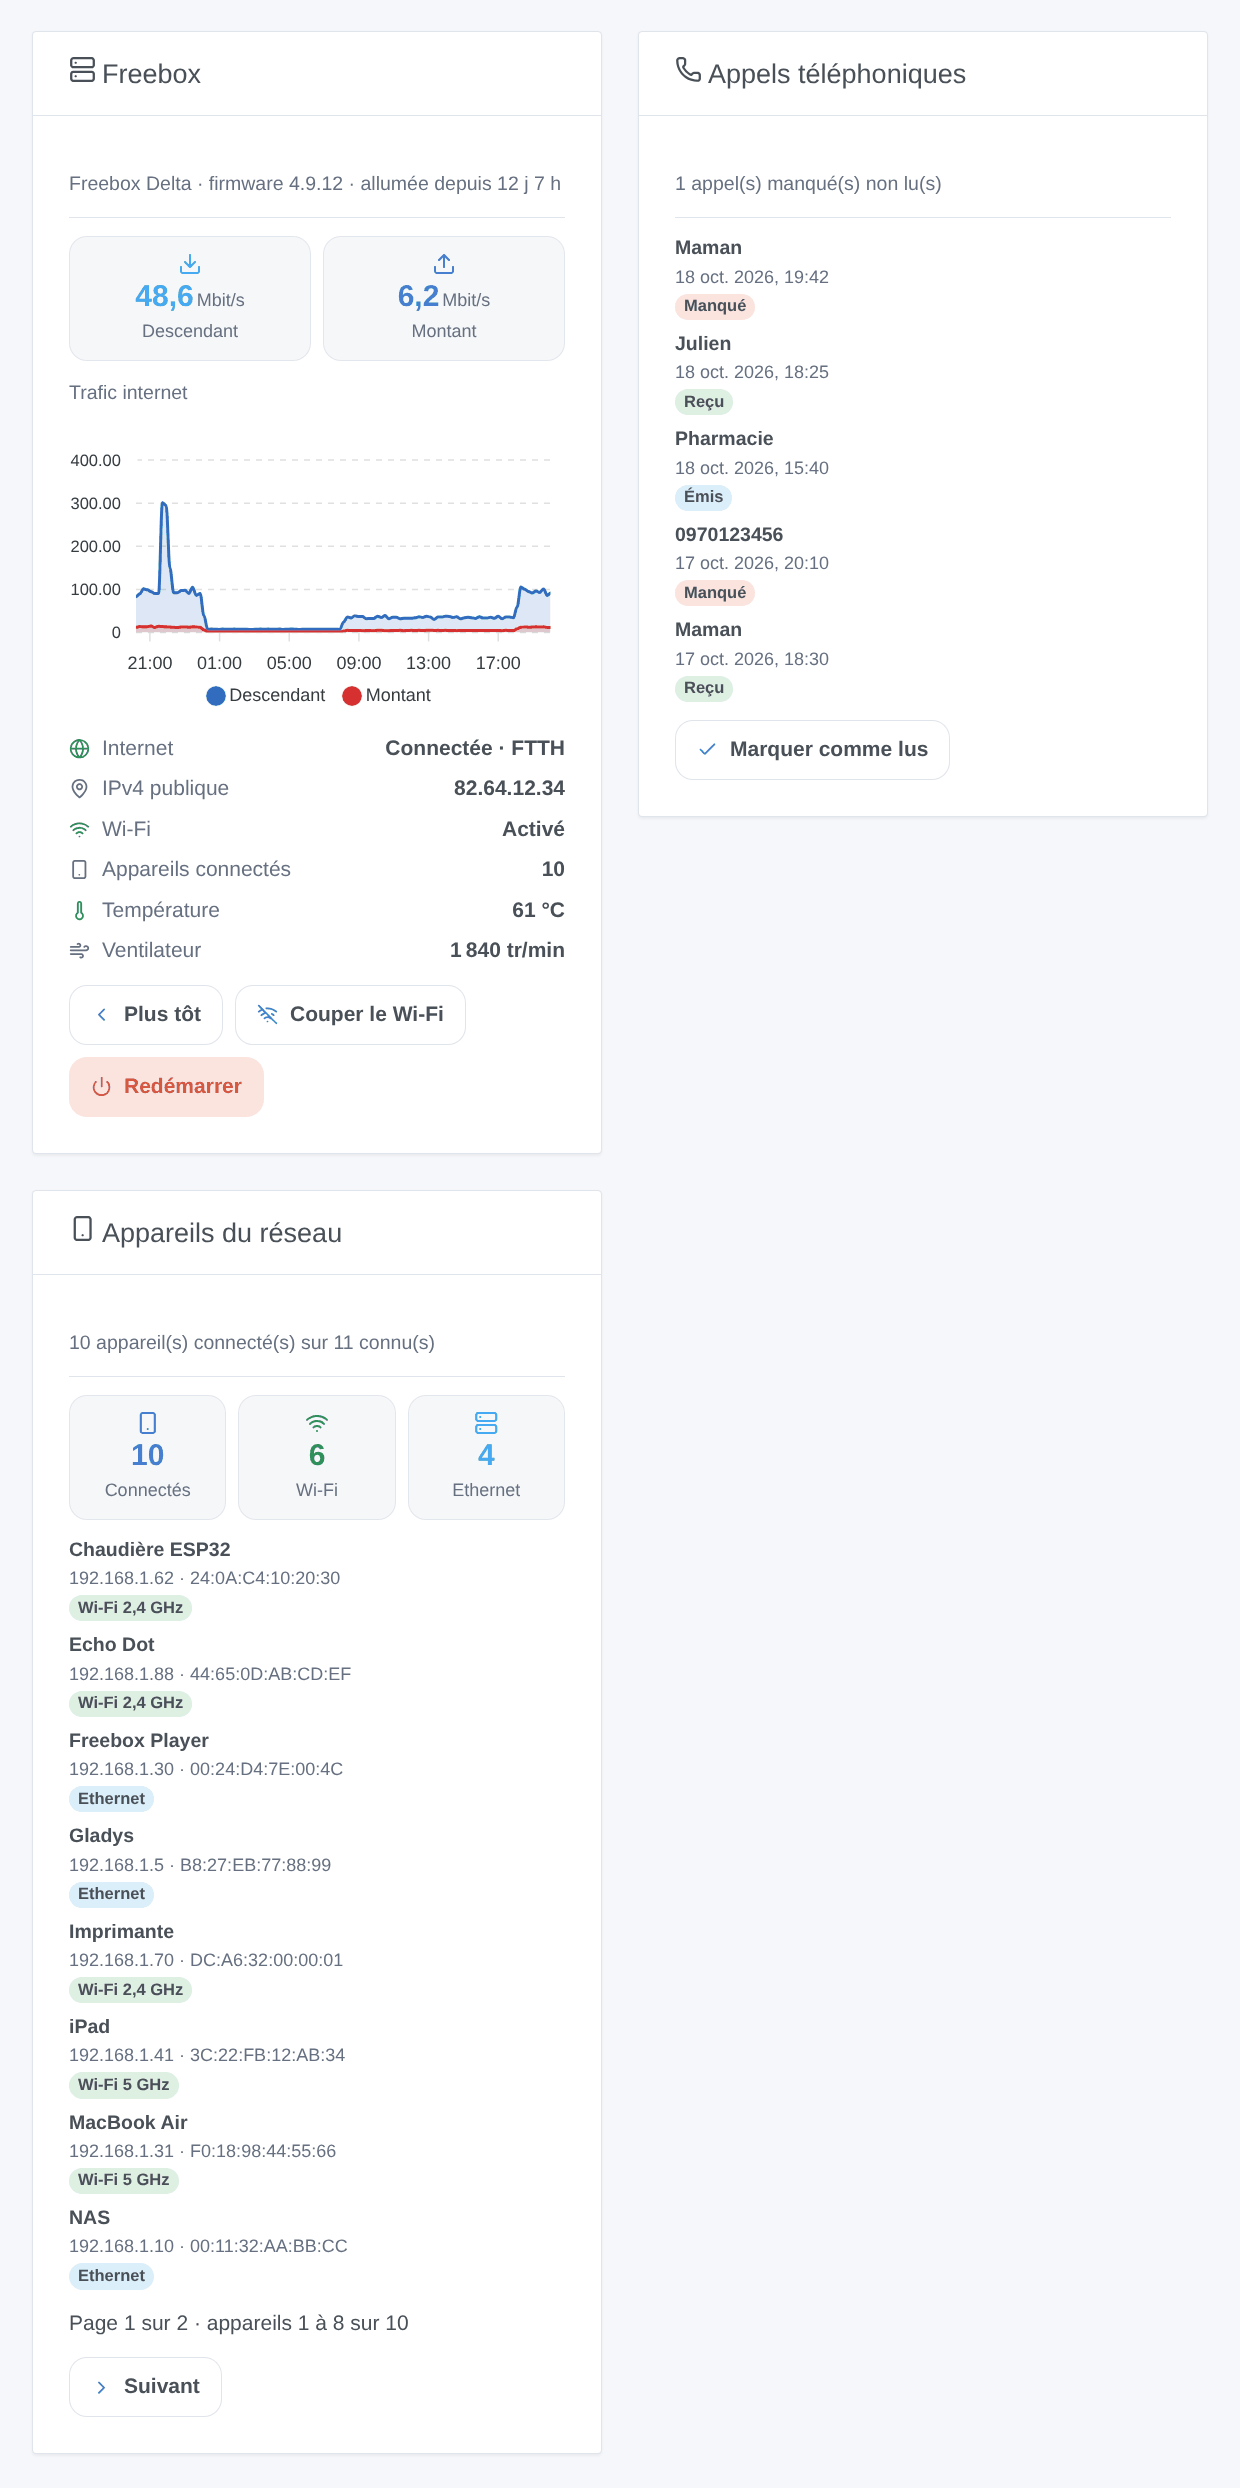Click the Echo Dot device name
This screenshot has height=2488, width=1240.
112,1645
